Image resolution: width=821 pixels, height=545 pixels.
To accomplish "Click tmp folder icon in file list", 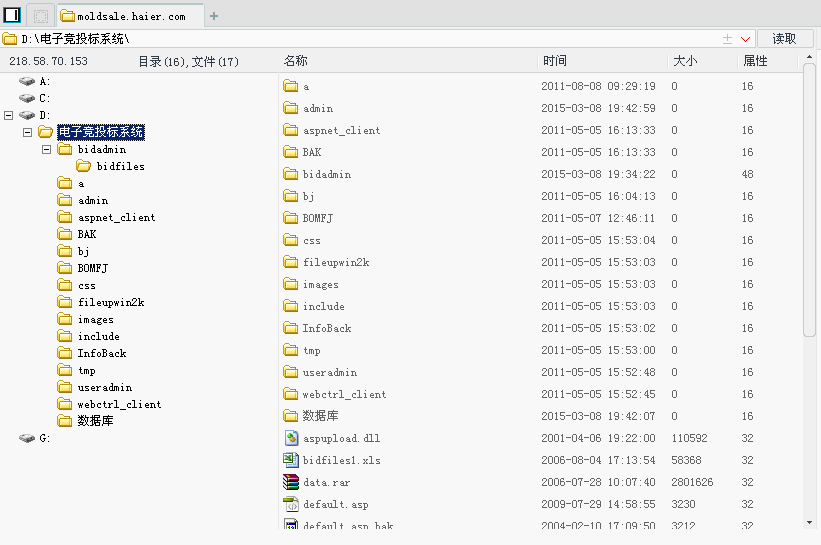I will tap(291, 350).
